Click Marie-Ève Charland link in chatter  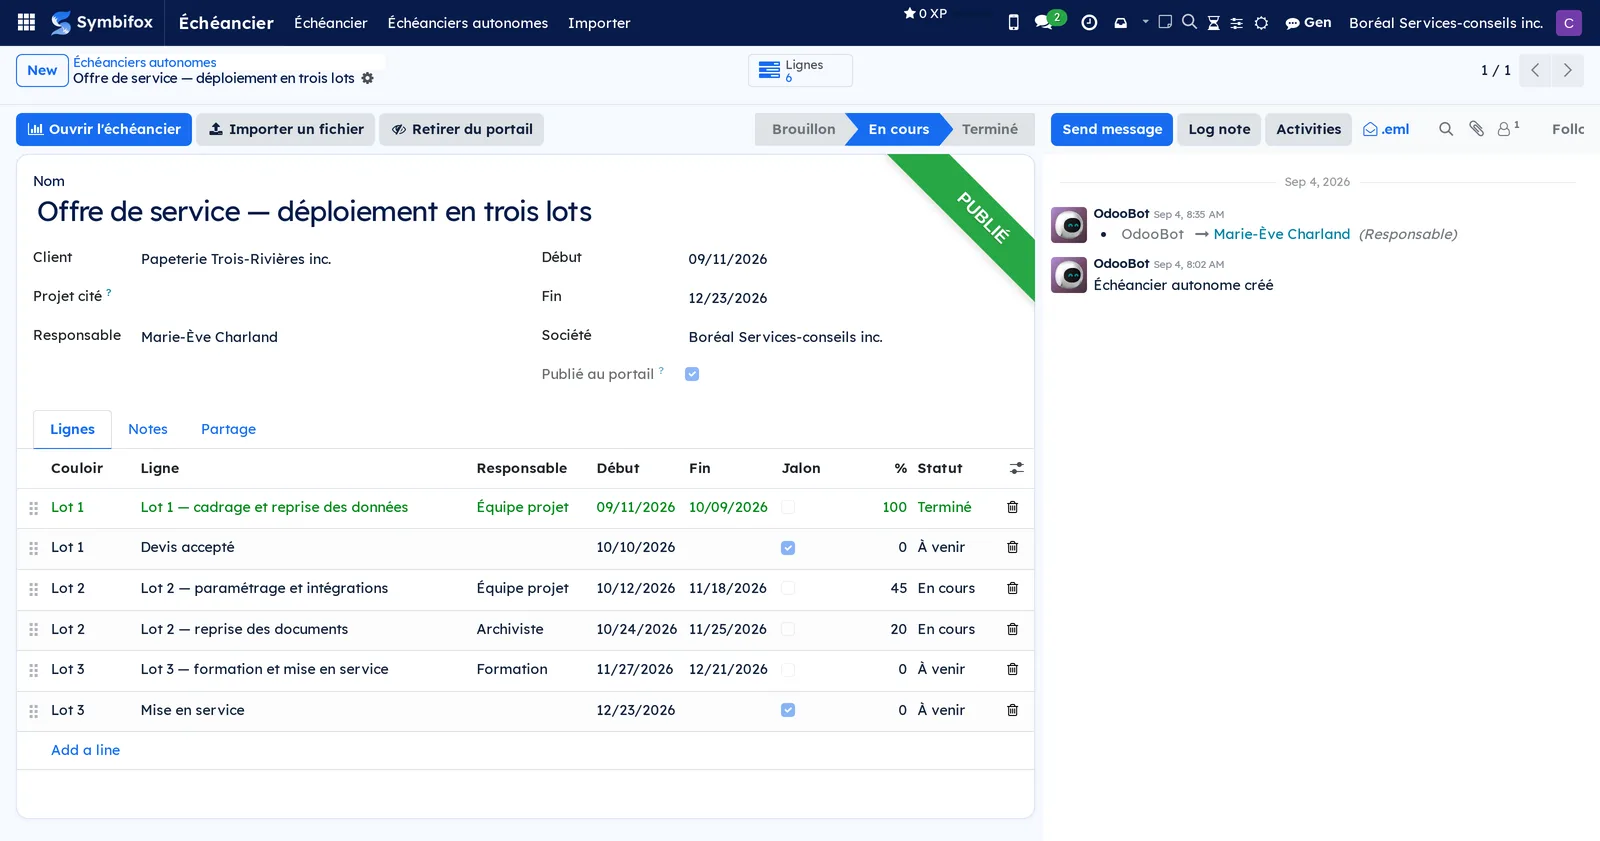point(1281,234)
